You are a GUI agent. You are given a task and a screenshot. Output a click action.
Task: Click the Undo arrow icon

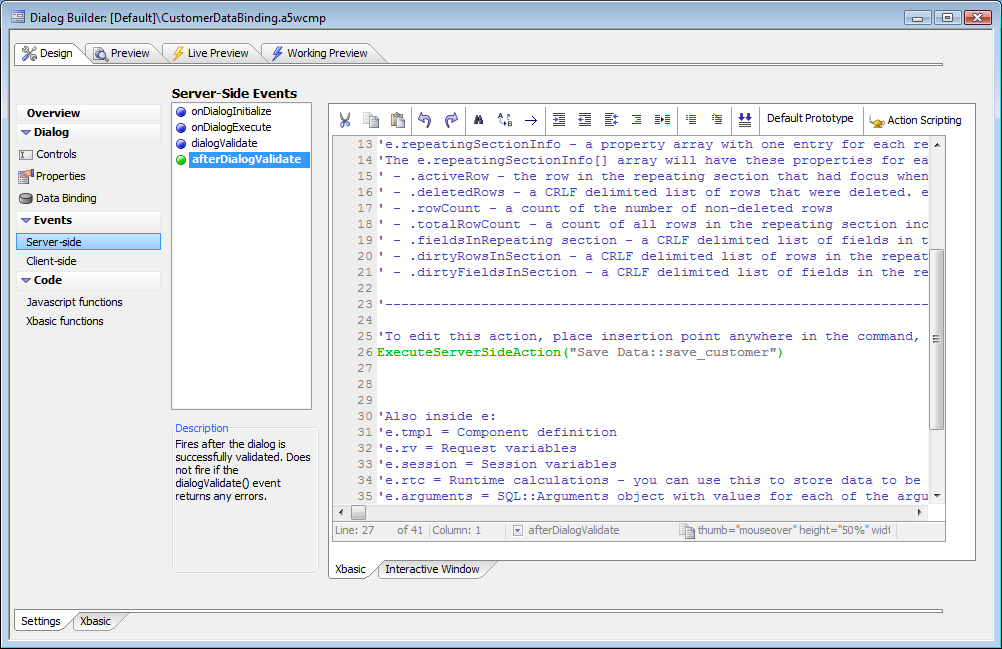click(x=424, y=119)
